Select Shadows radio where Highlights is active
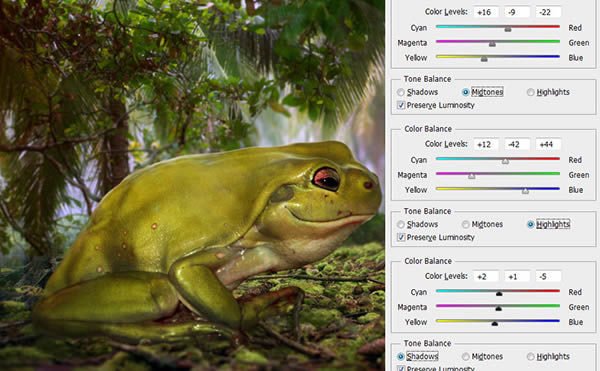Screen dimensions: 600x371 tap(401, 225)
